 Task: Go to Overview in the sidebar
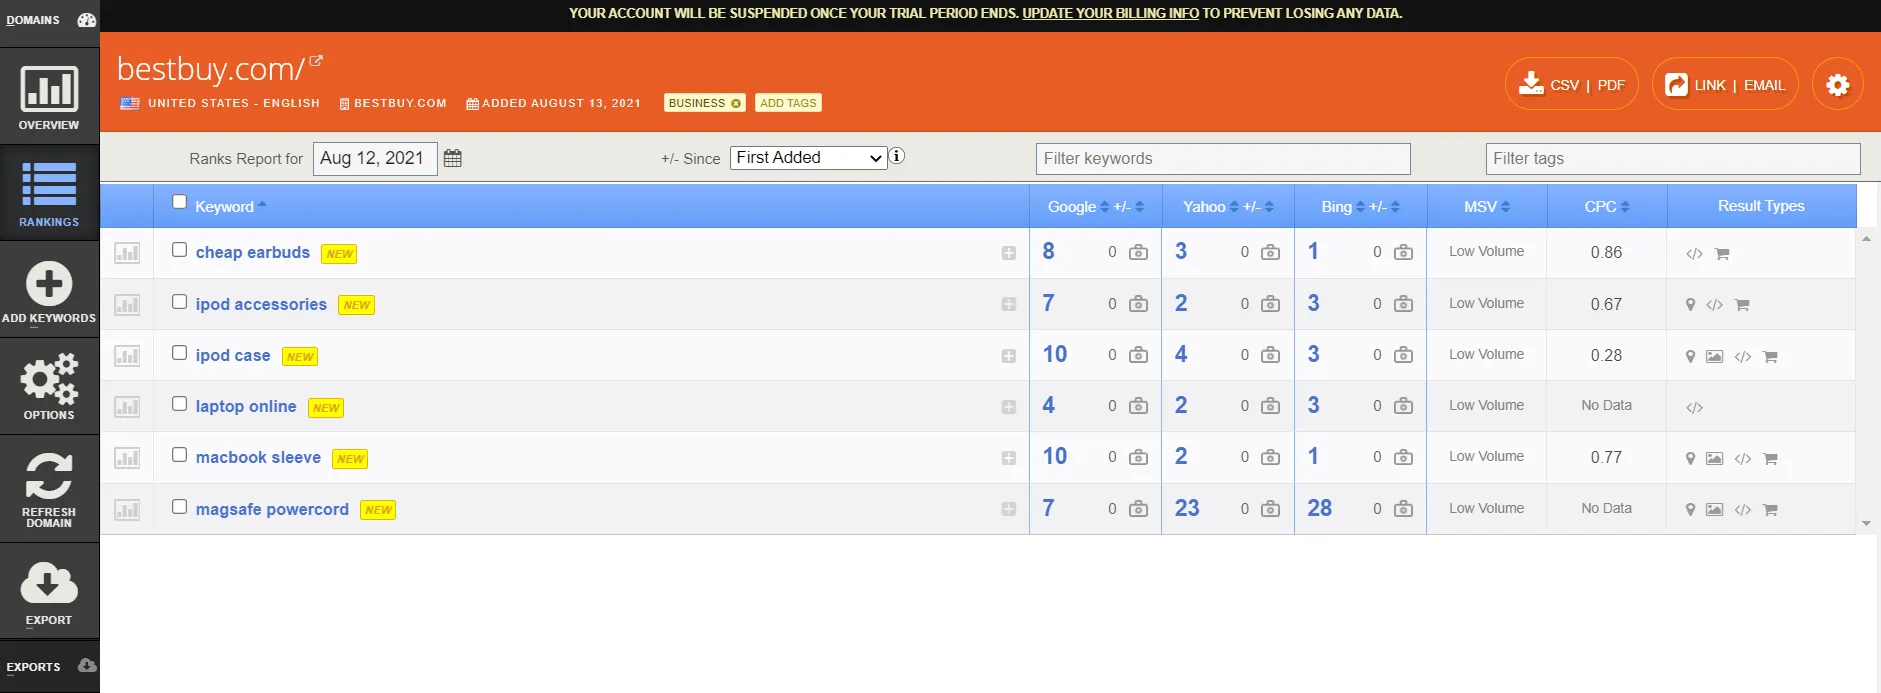(x=49, y=97)
